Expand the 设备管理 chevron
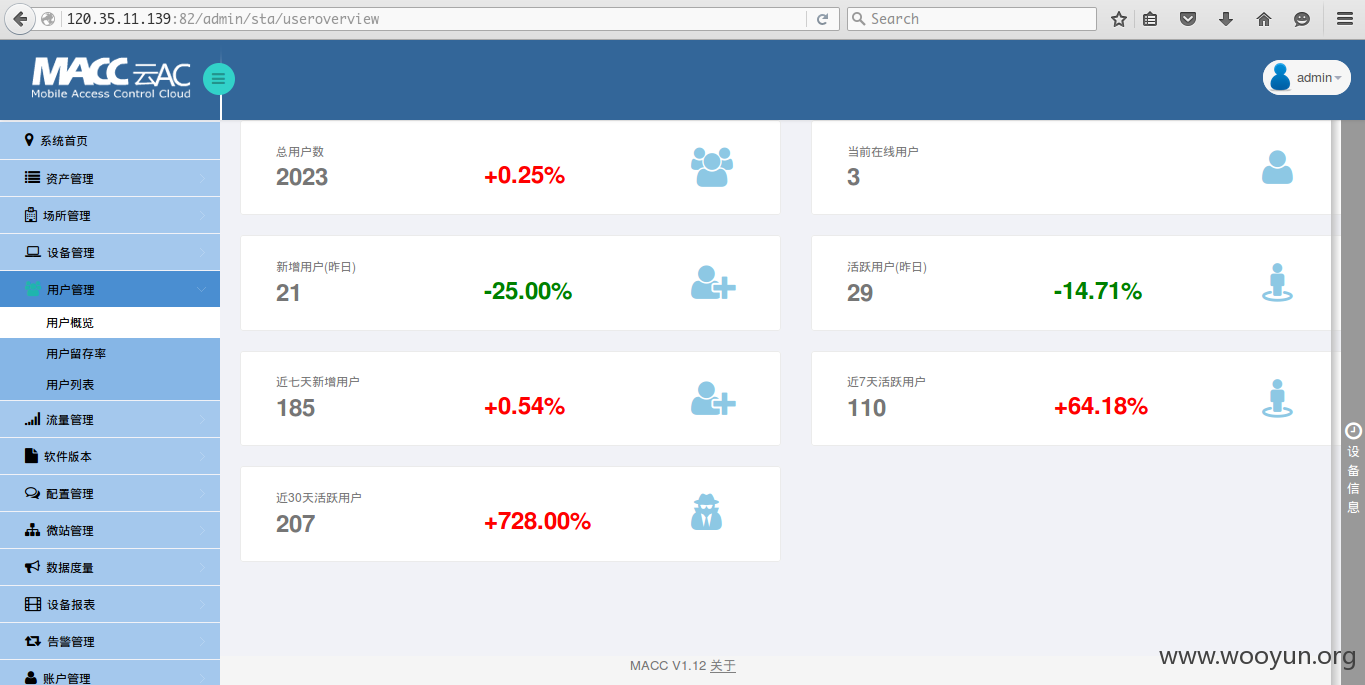The width and height of the screenshot is (1365, 685). (203, 252)
